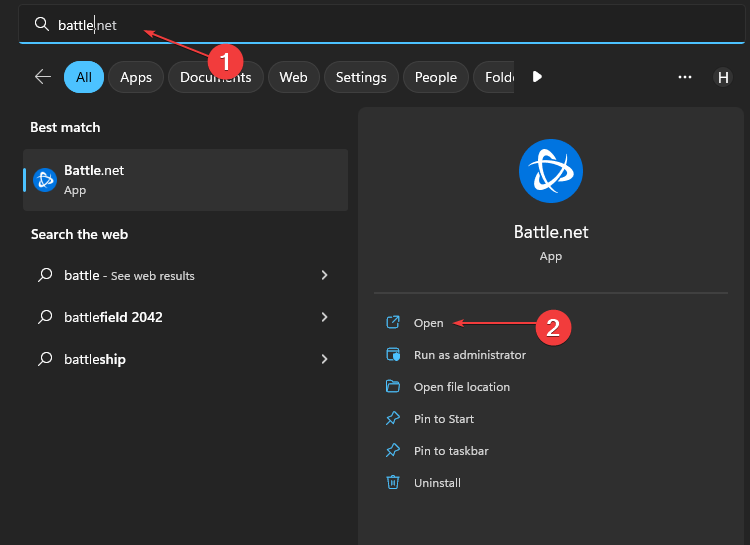
Task: Choose Open file location
Action: pyautogui.click(x=462, y=387)
